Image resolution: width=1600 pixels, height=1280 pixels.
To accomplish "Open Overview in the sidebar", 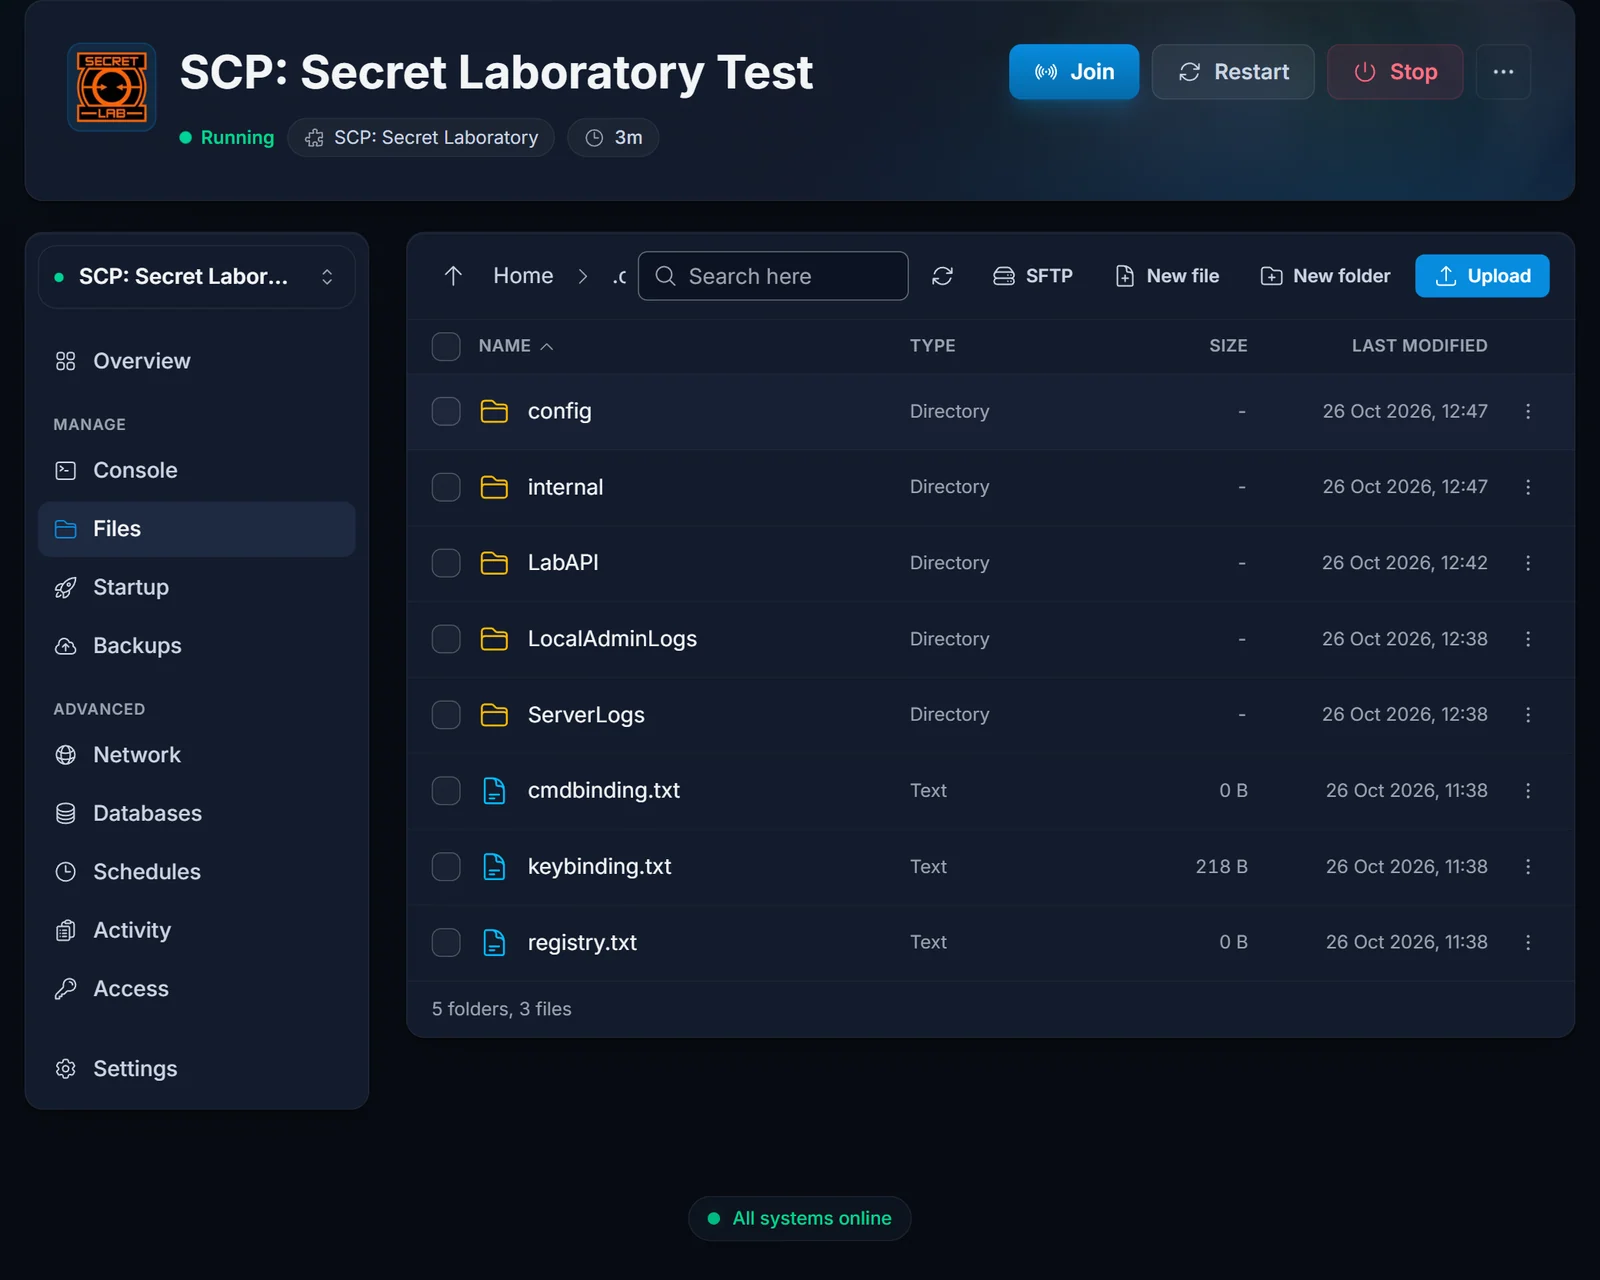I will click(x=197, y=361).
